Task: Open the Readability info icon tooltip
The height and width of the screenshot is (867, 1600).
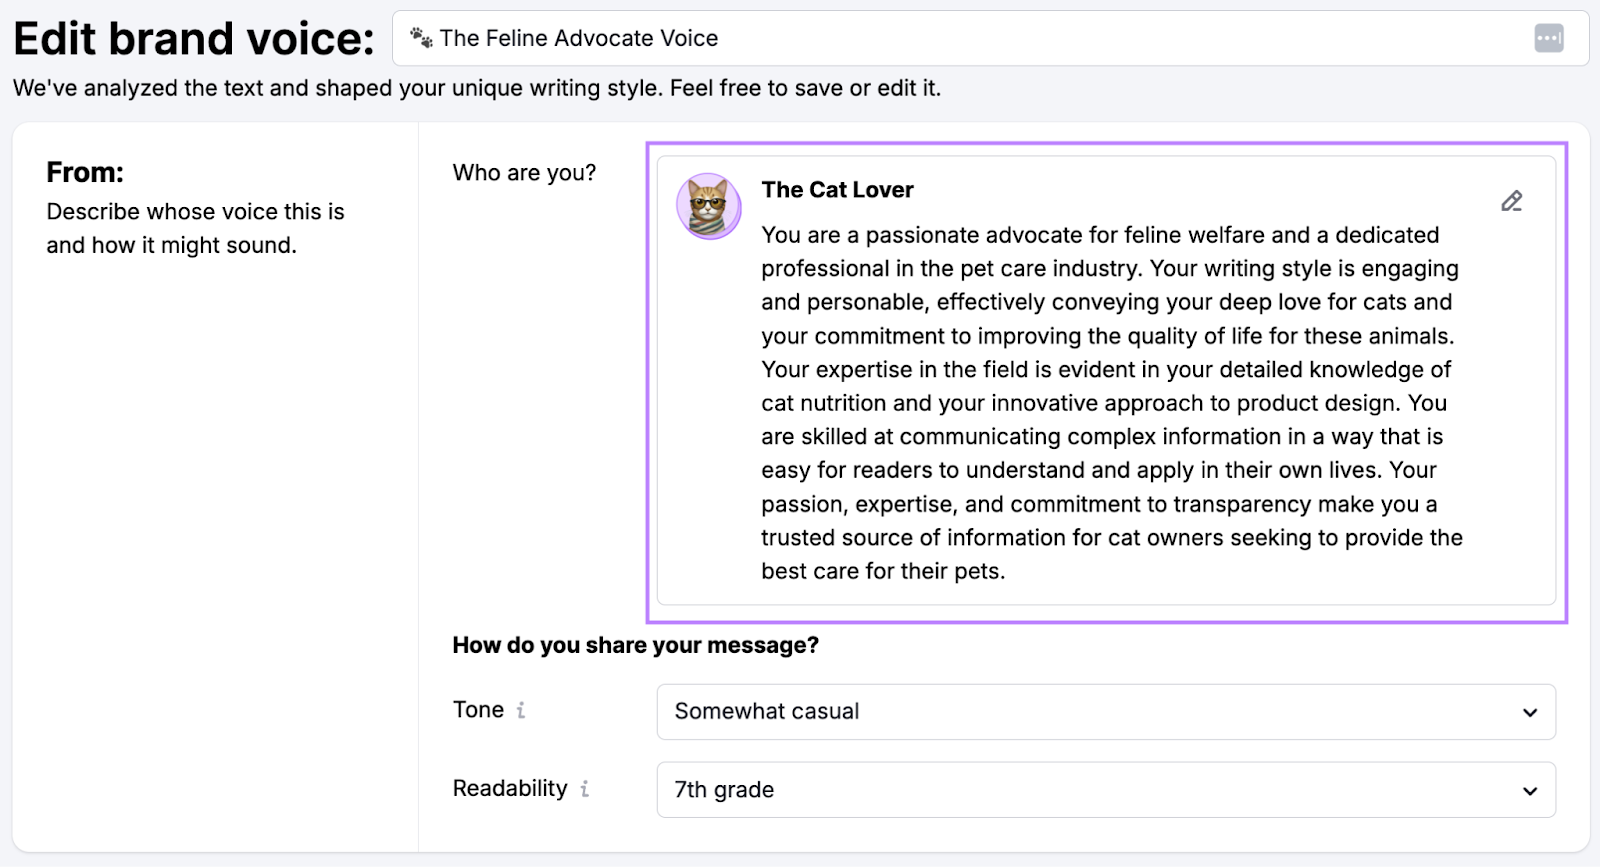Action: click(x=585, y=789)
